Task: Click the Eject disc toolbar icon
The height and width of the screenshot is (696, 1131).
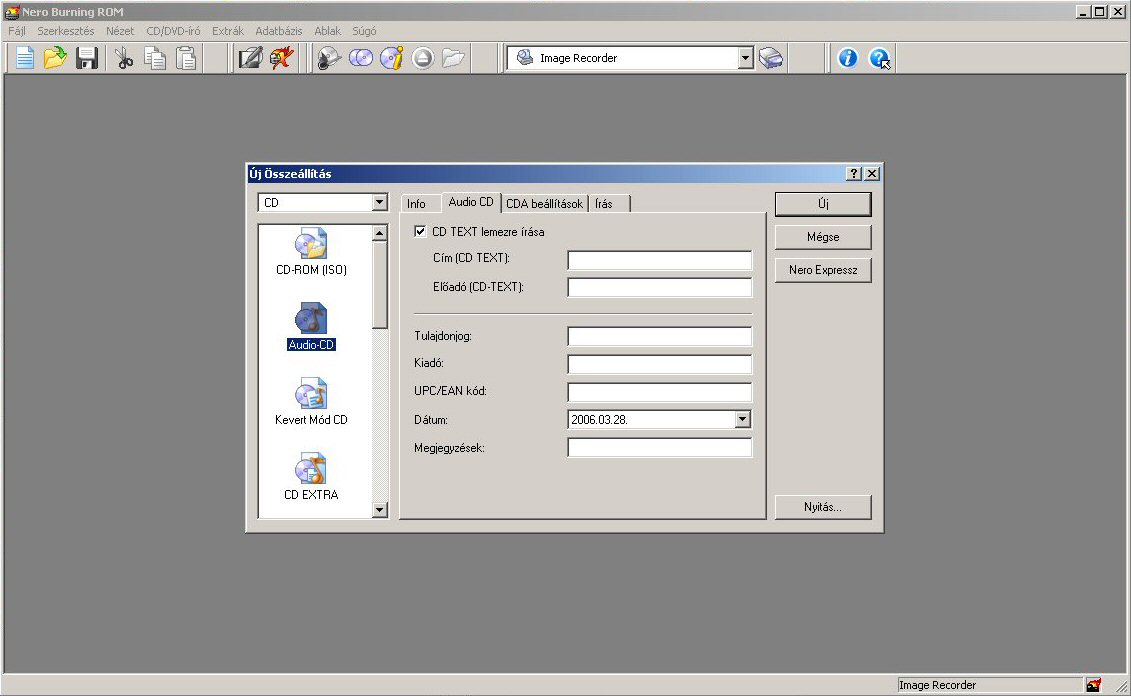Action: click(422, 58)
